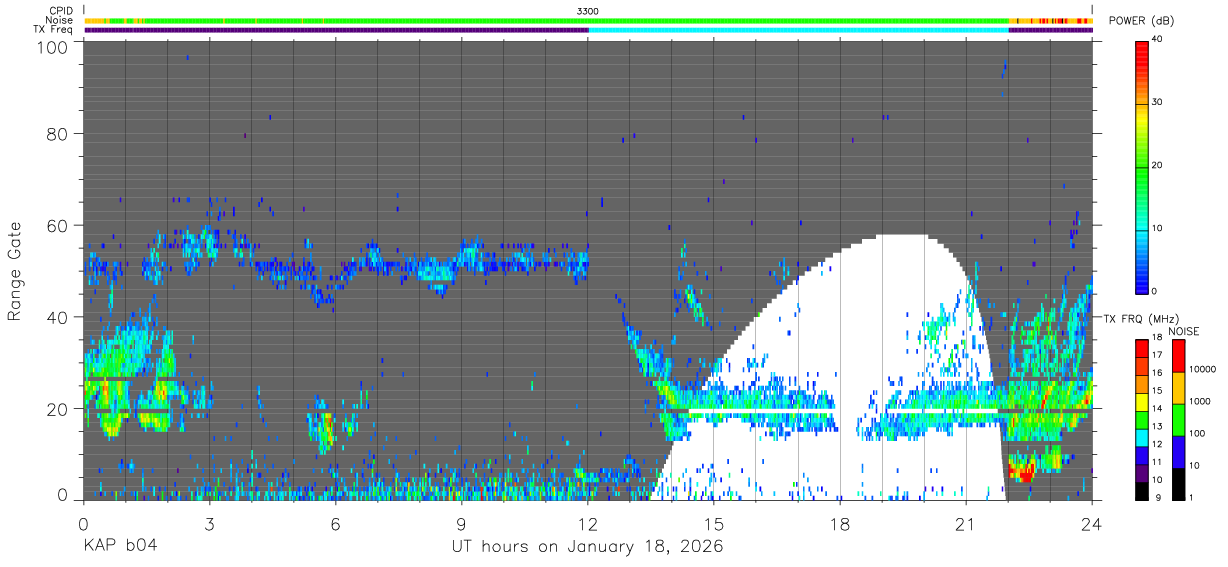Image resolution: width=1228 pixels, height=567 pixels.
Task: Click hour '21' on time axis
Action: 966,523
